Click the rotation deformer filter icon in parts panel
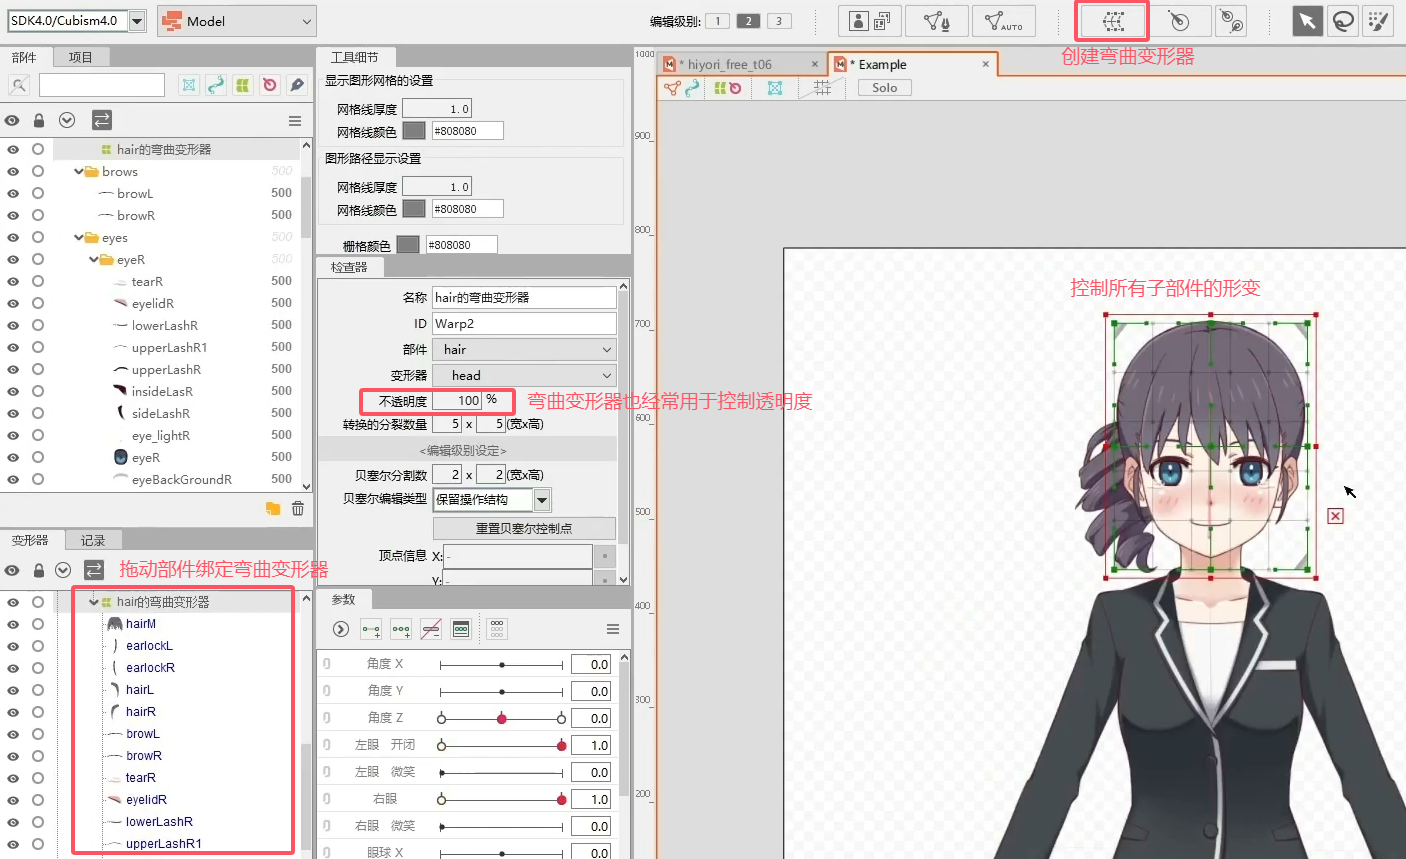 point(270,85)
